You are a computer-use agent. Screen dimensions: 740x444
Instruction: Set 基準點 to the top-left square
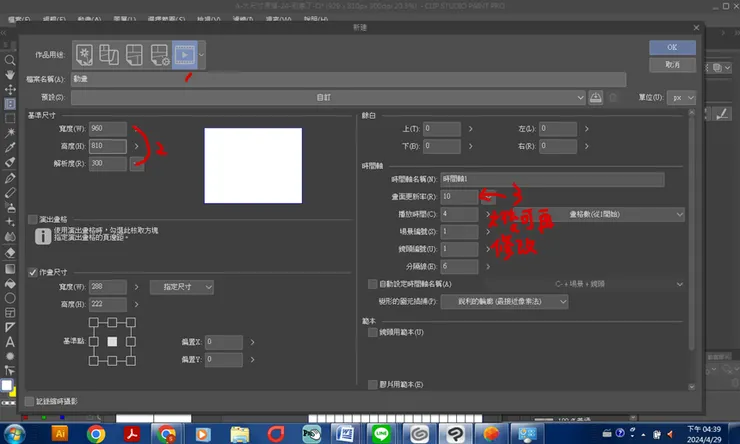93,322
